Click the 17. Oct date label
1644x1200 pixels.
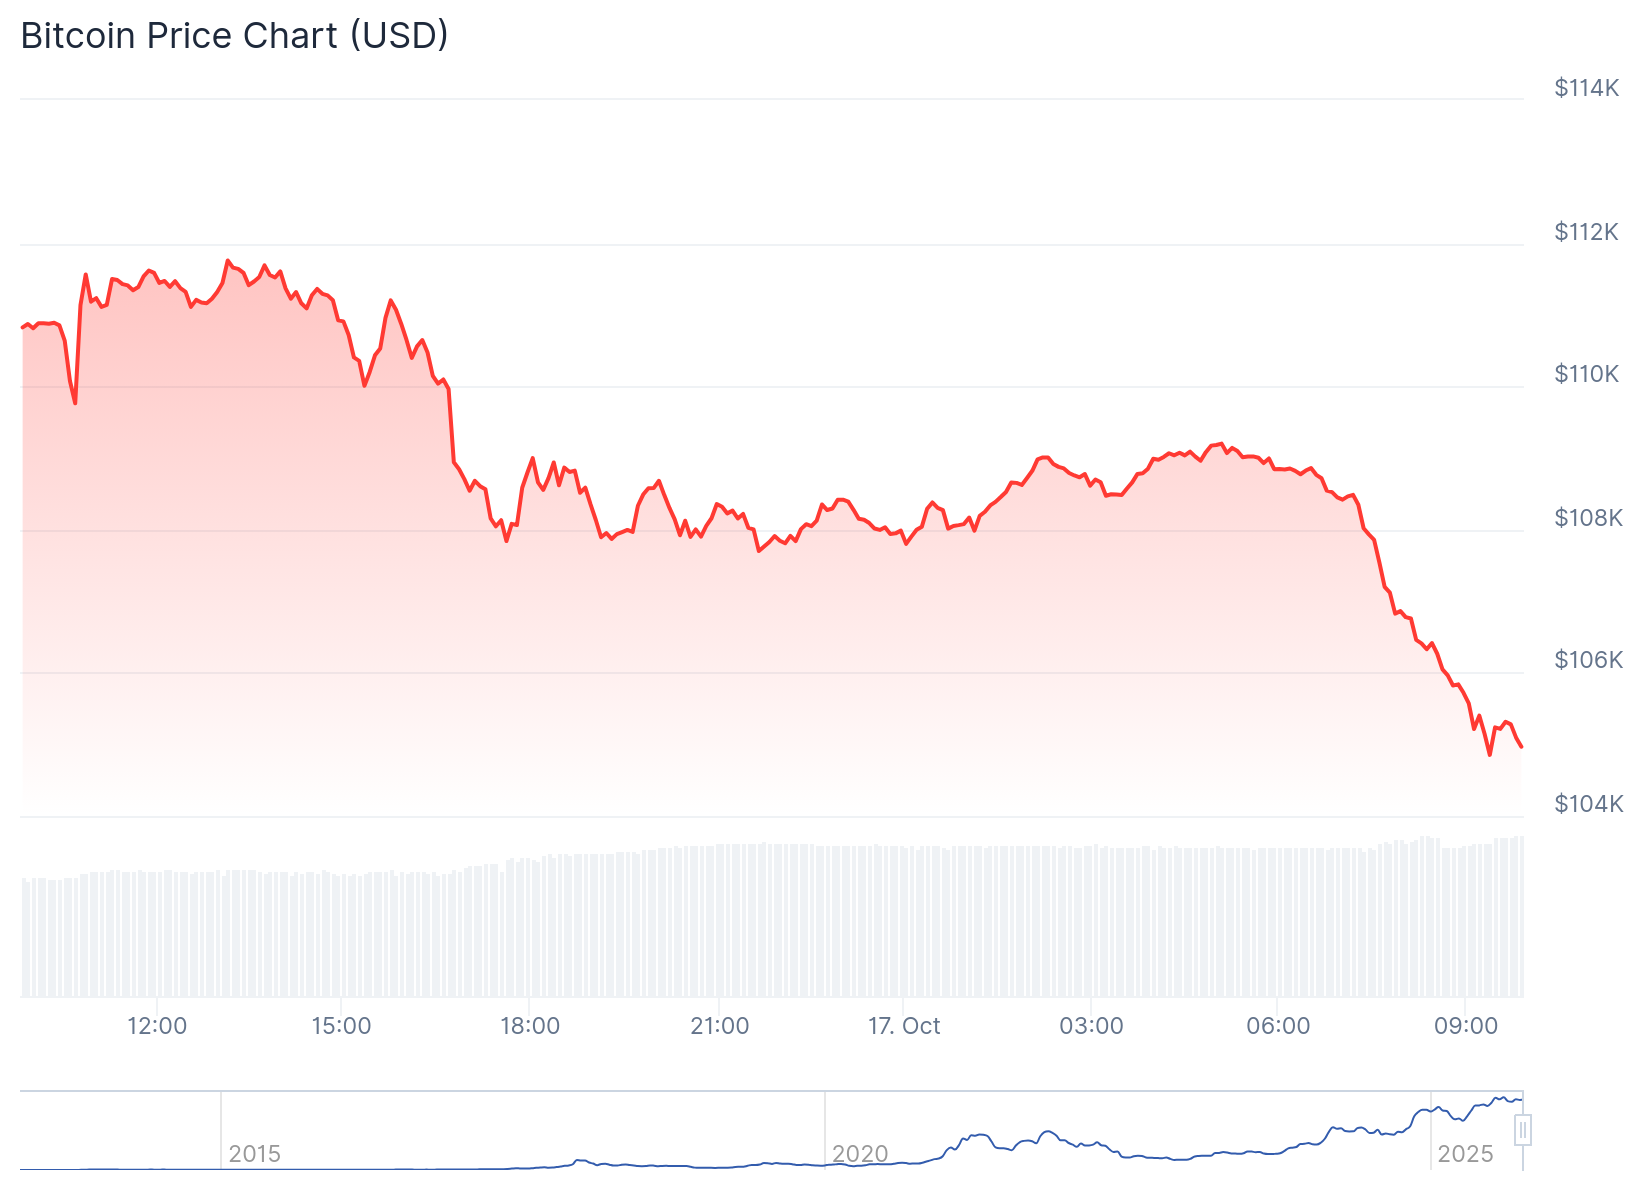904,1026
